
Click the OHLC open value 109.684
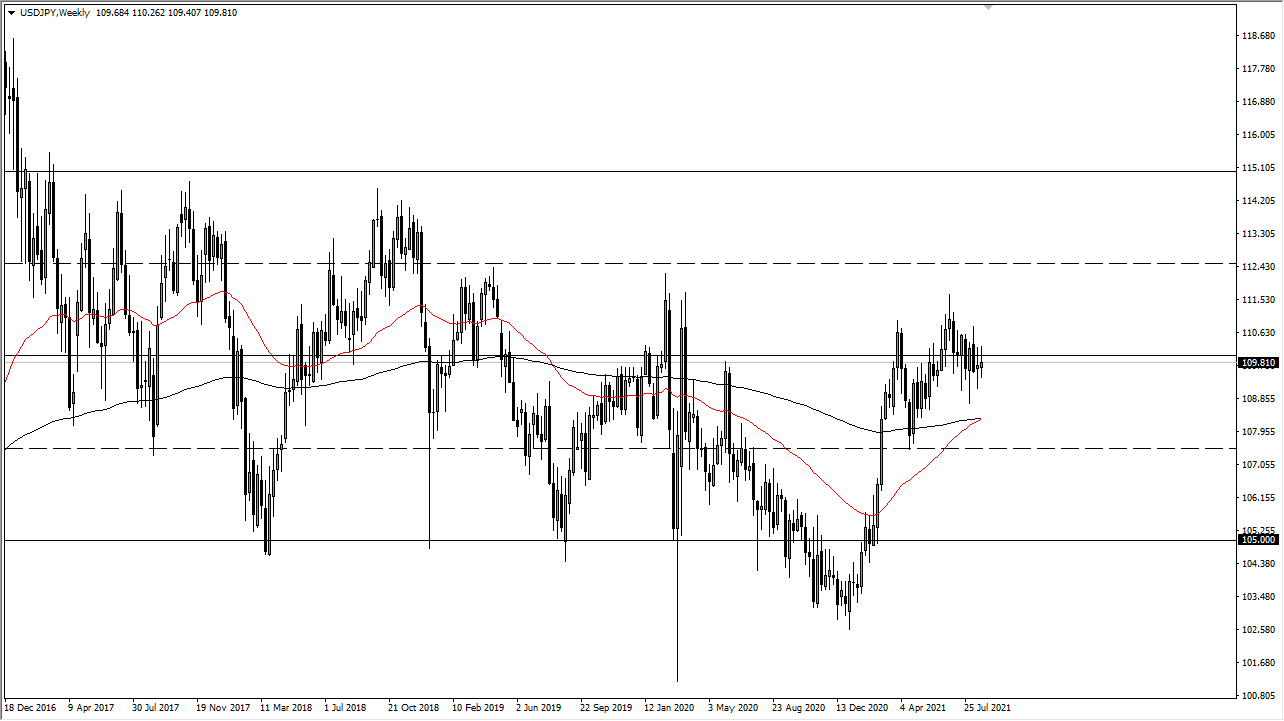(112, 12)
